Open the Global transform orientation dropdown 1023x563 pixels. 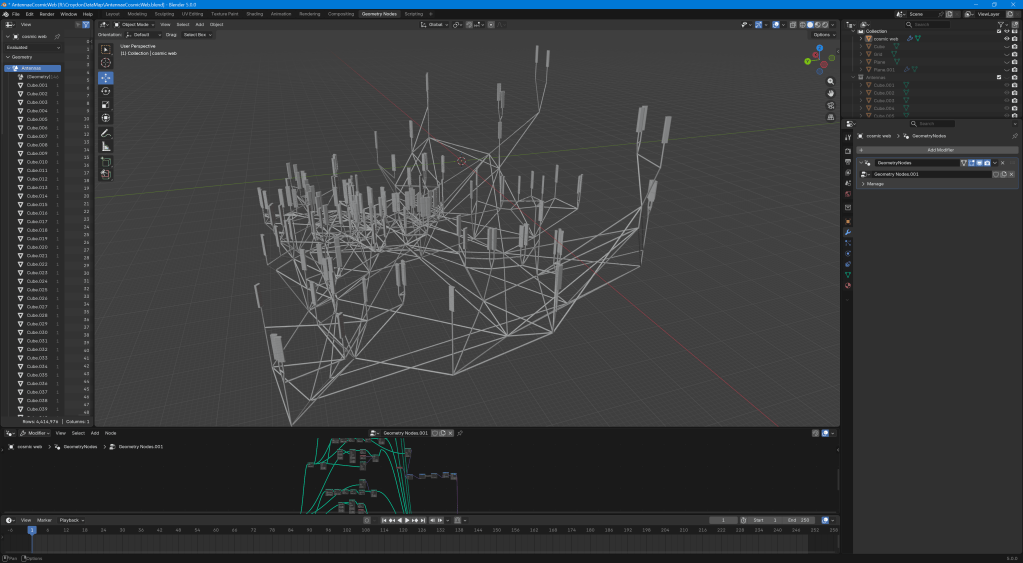pos(435,25)
